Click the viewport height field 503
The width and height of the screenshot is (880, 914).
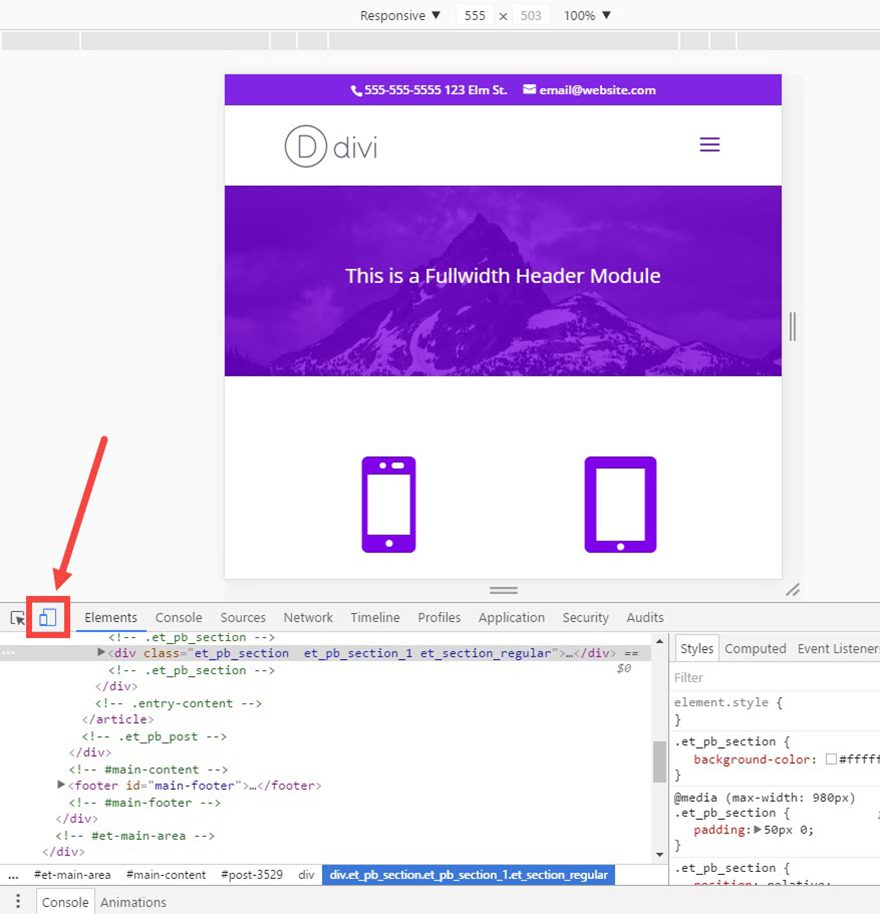[531, 16]
